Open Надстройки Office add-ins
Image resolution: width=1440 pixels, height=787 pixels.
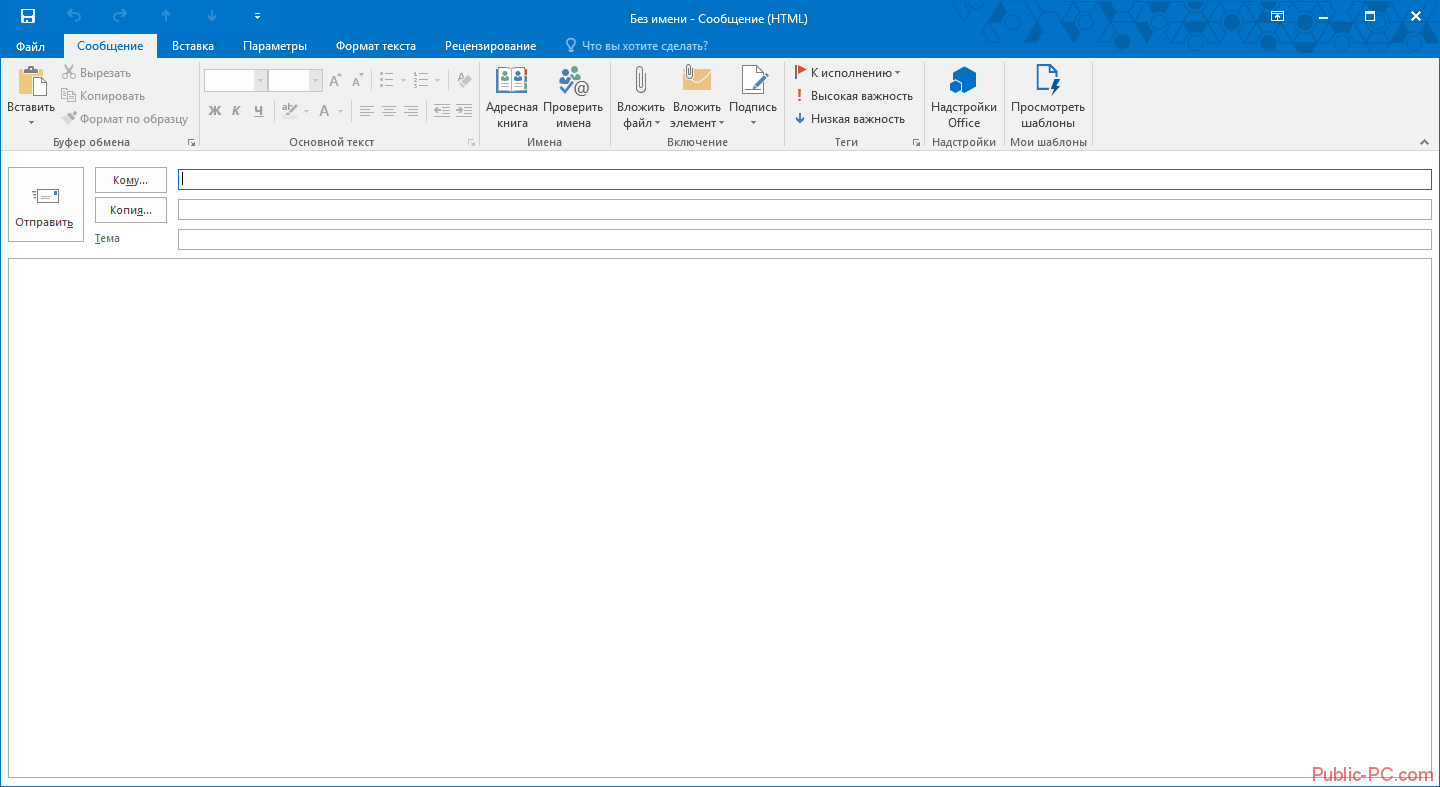964,97
